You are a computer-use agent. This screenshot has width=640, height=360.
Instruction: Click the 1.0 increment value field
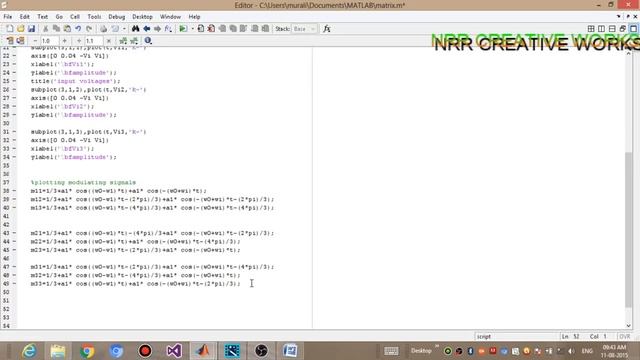[49, 40]
